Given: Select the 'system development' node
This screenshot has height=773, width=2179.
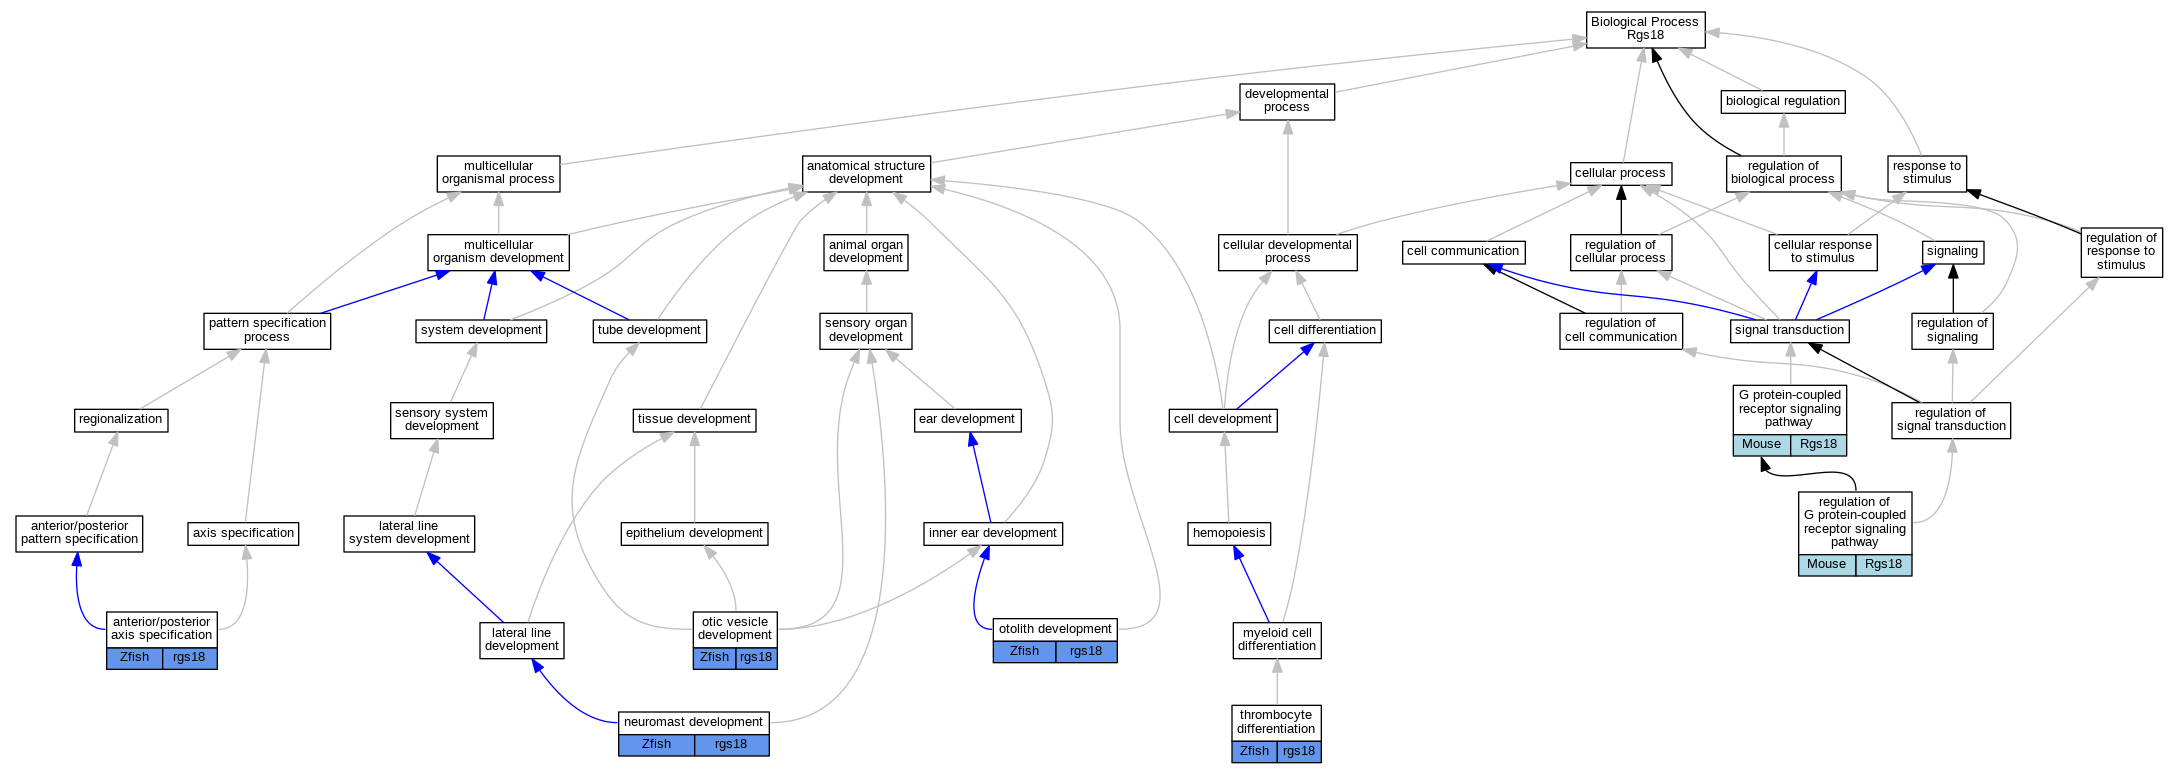Looking at the screenshot, I should [481, 331].
